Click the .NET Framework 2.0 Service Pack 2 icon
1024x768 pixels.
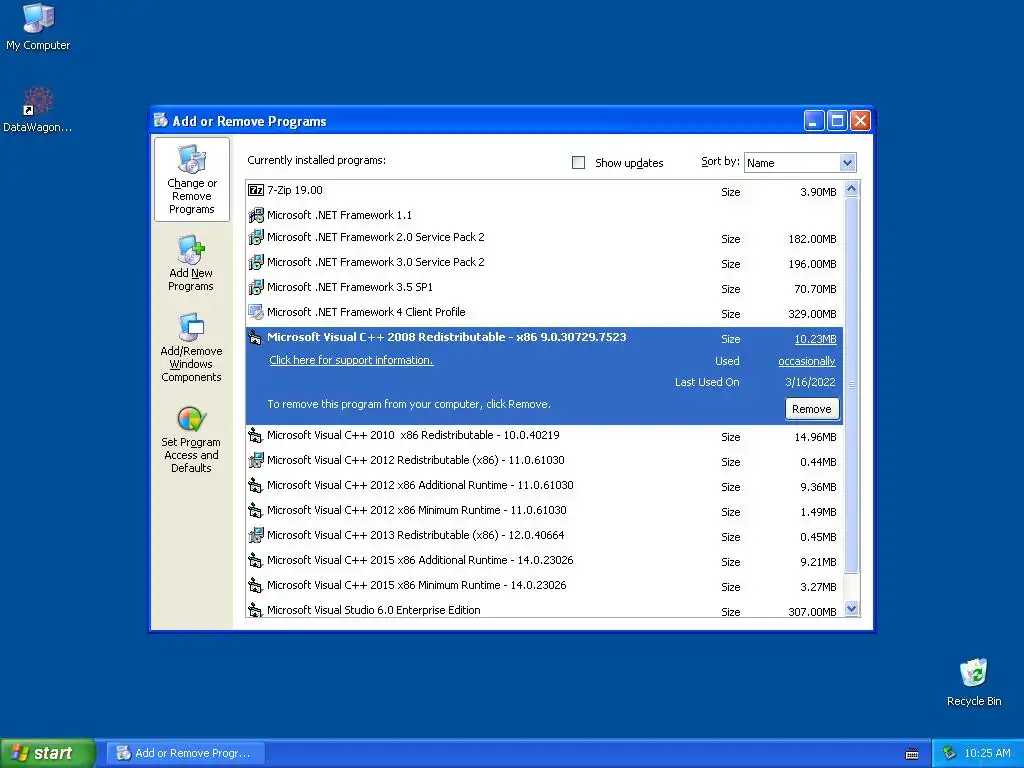(x=256, y=237)
